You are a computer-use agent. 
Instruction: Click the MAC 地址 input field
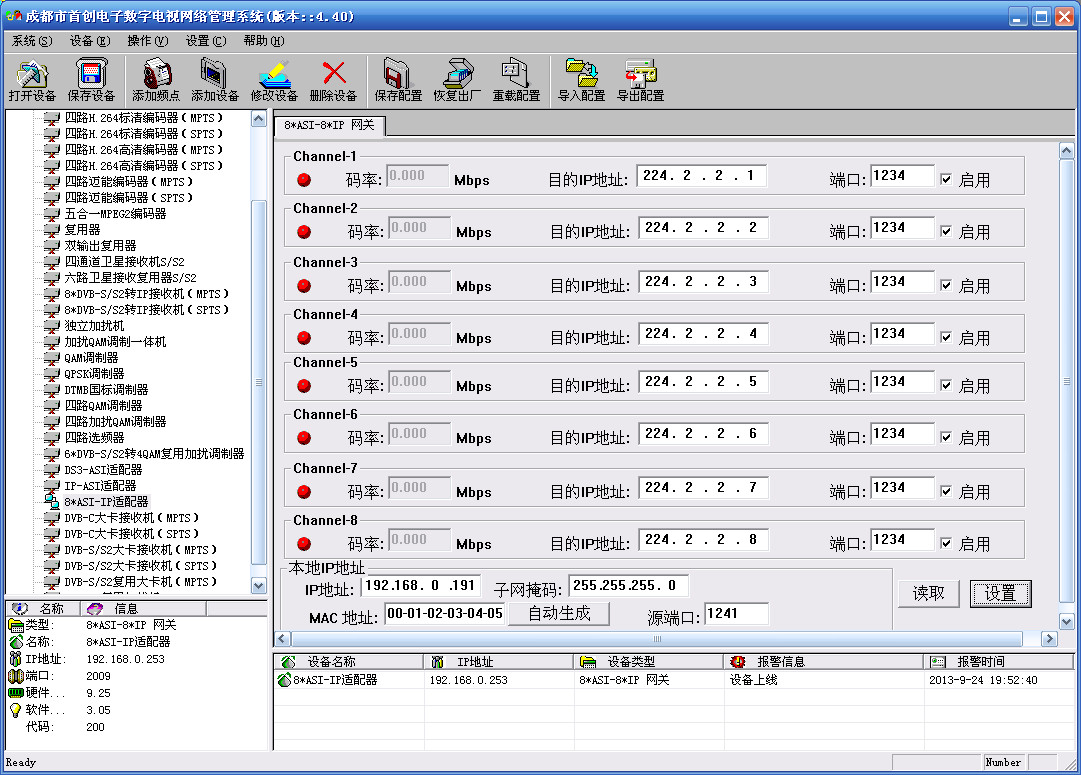tap(445, 614)
